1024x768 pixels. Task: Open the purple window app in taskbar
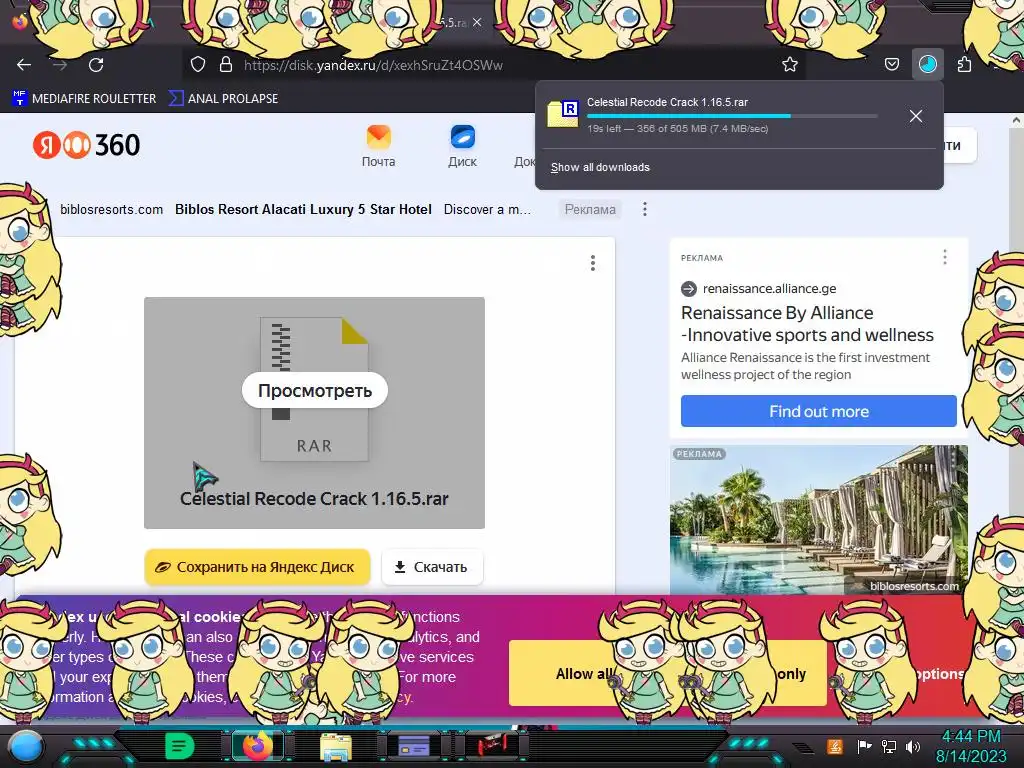pyautogui.click(x=413, y=746)
